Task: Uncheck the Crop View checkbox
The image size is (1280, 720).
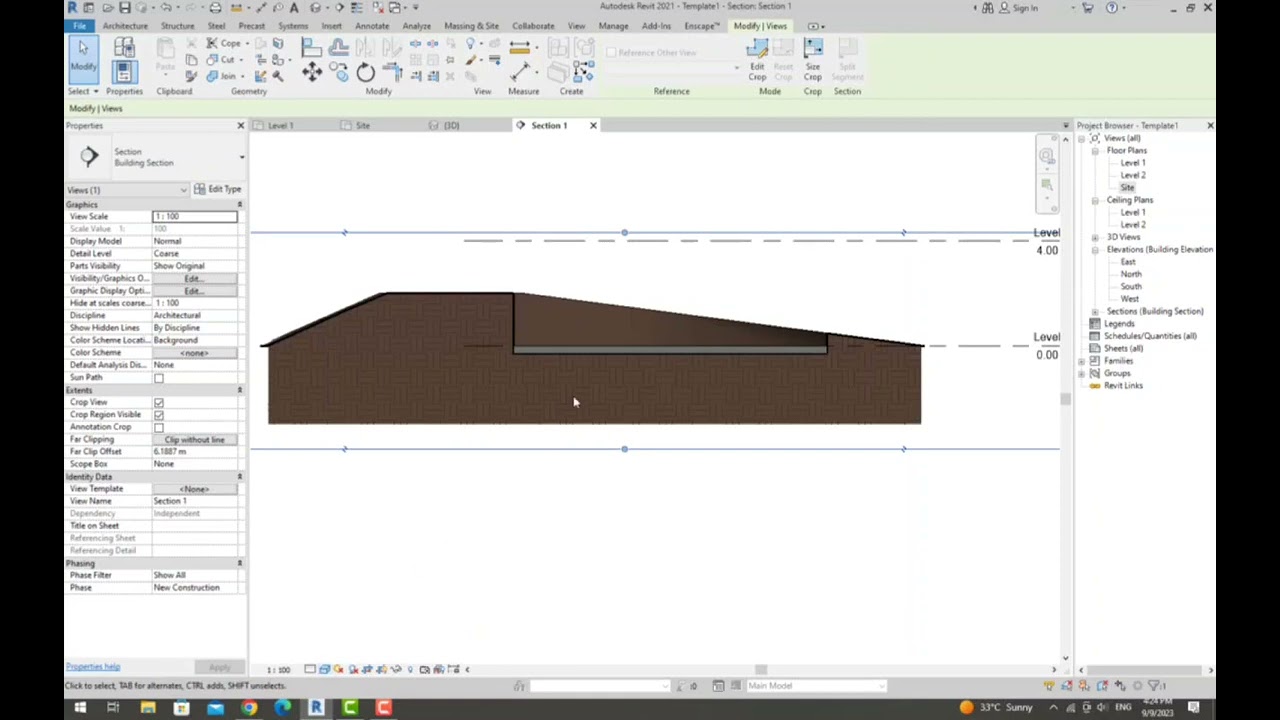Action: [x=159, y=402]
